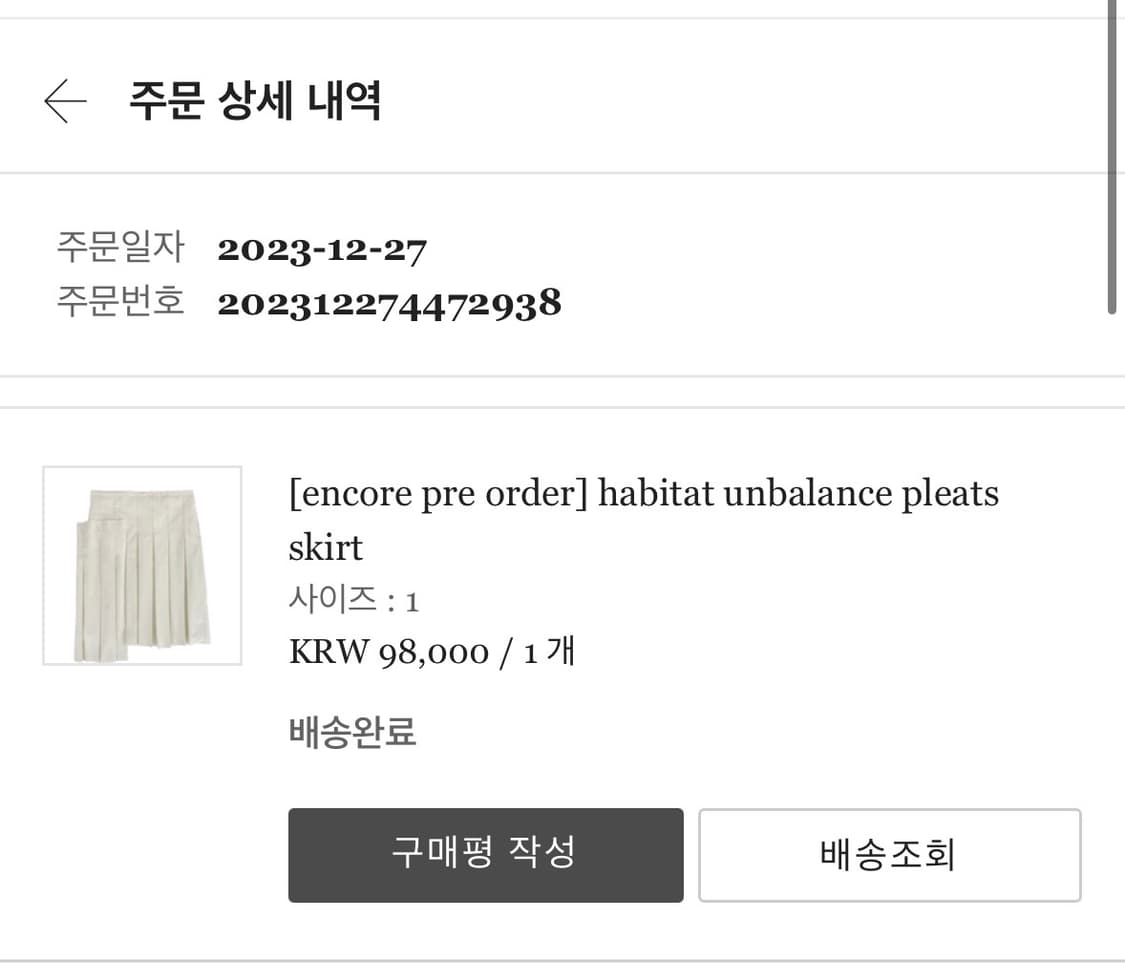Start a purchase review with 구매평 작성
The image size is (1125, 965).
tap(485, 855)
